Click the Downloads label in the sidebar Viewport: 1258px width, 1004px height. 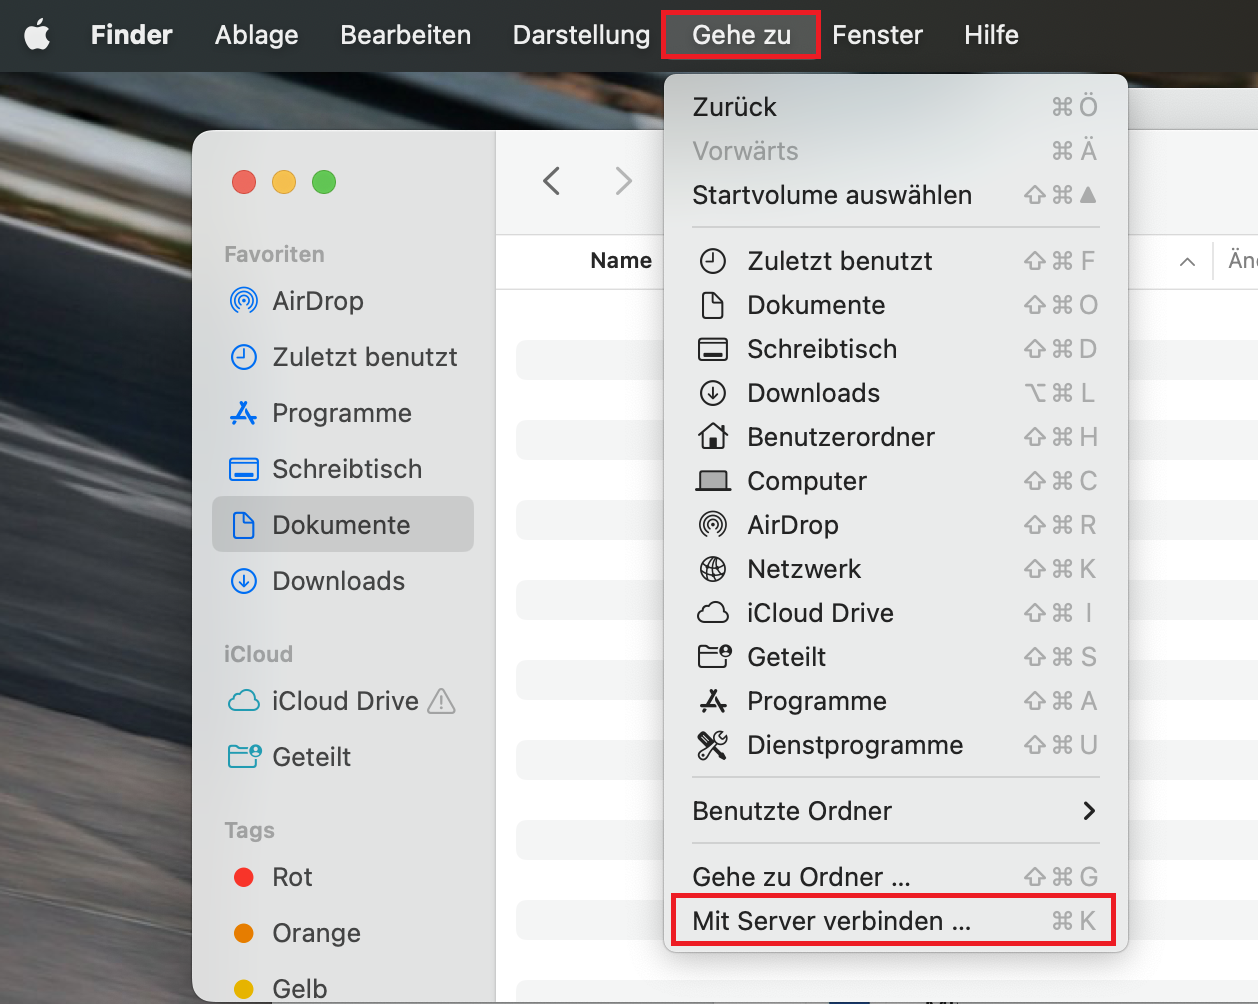(x=339, y=581)
